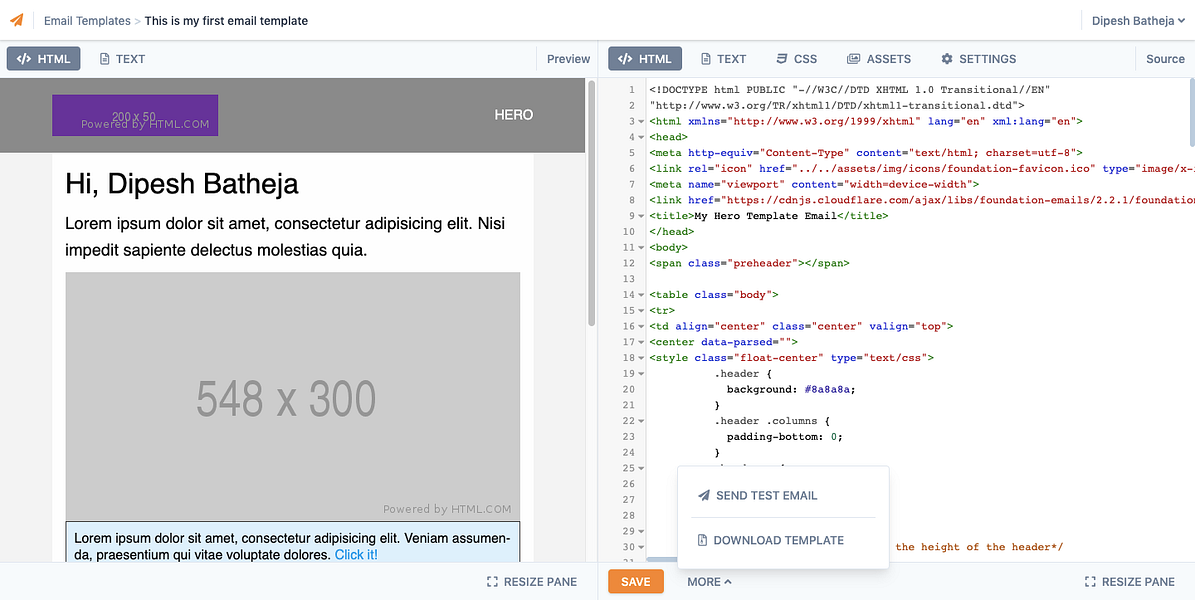
Task: Open the Assets tab
Action: (x=879, y=59)
